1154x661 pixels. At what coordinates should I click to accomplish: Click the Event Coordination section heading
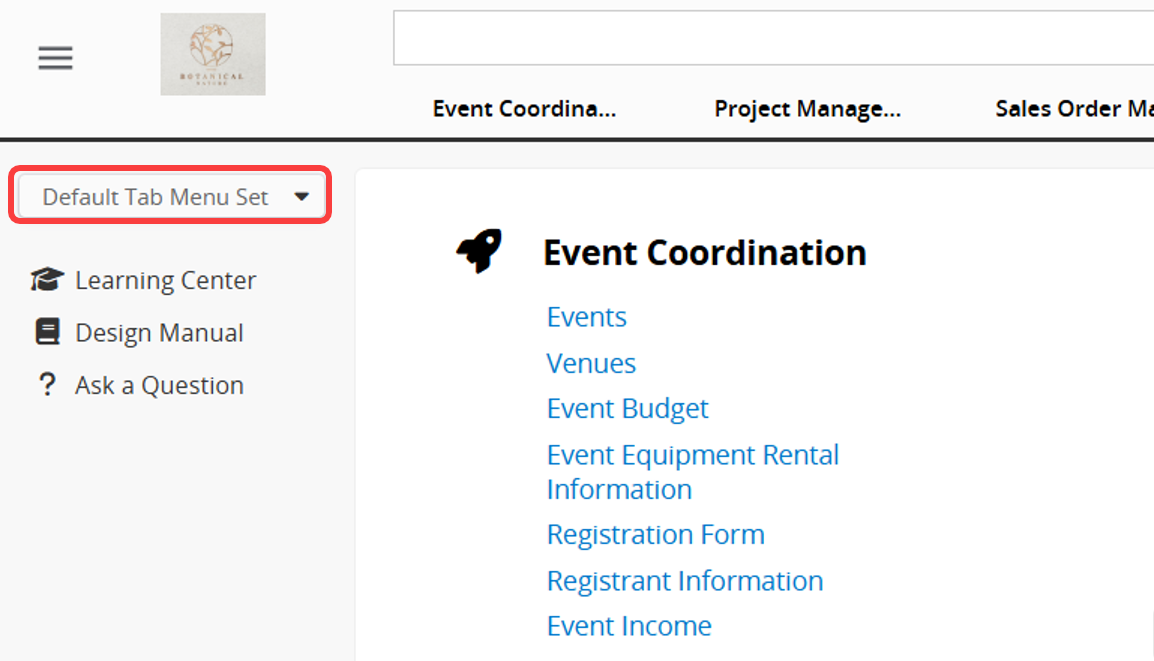[704, 252]
